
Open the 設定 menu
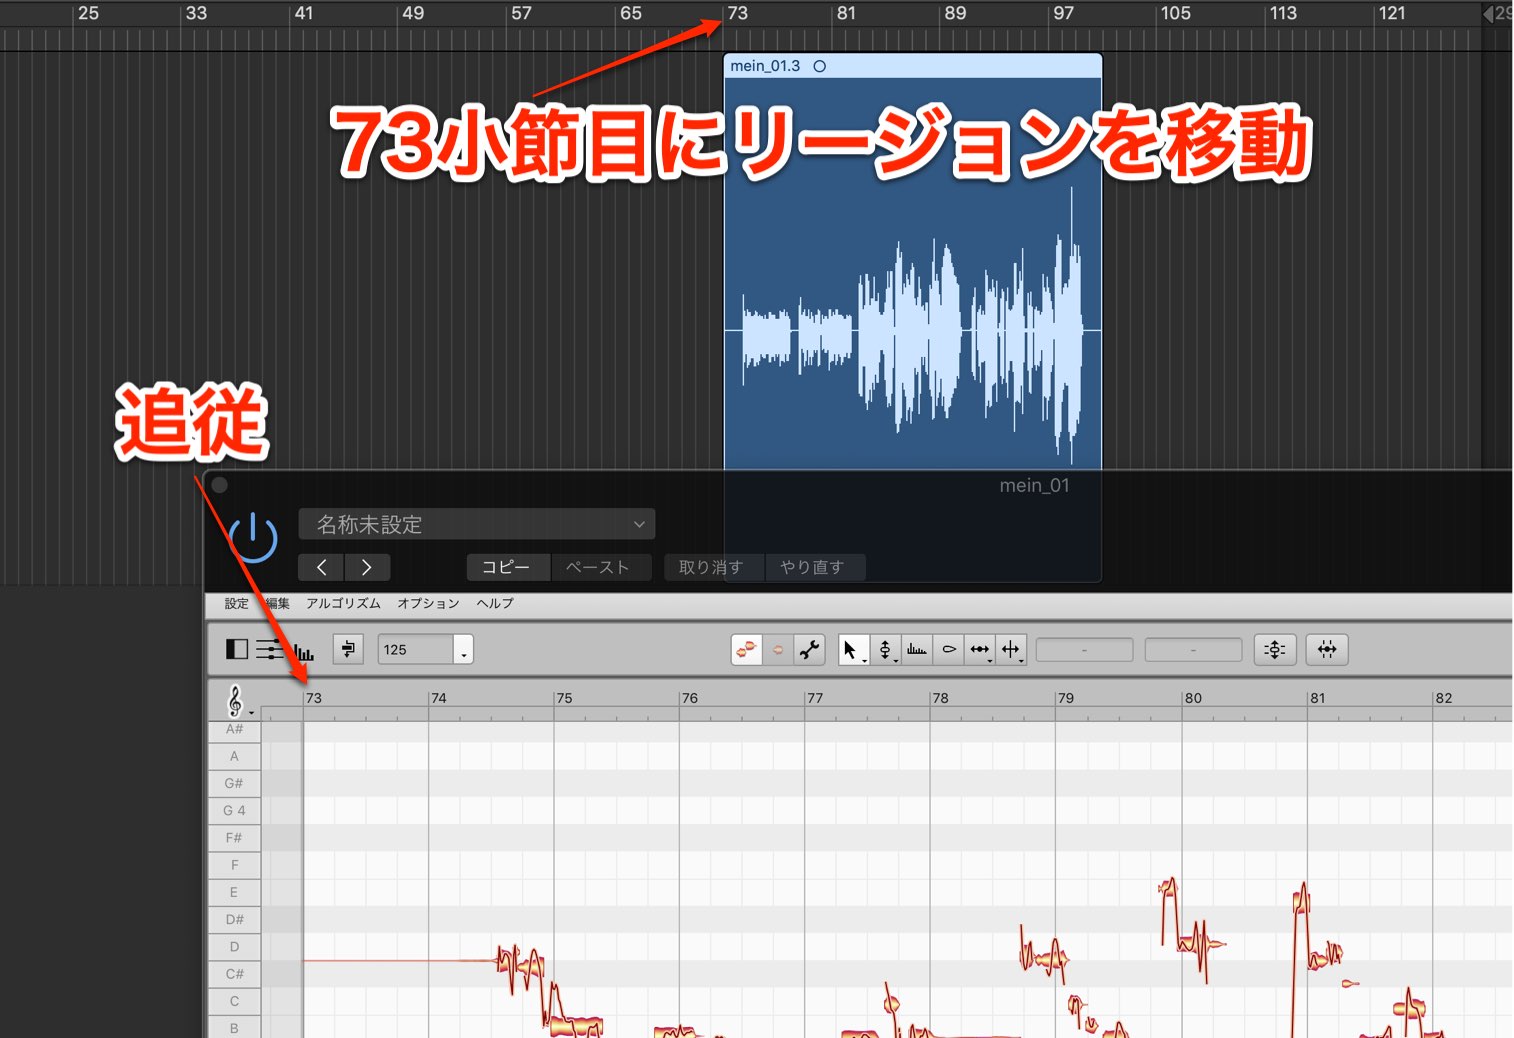click(x=236, y=603)
